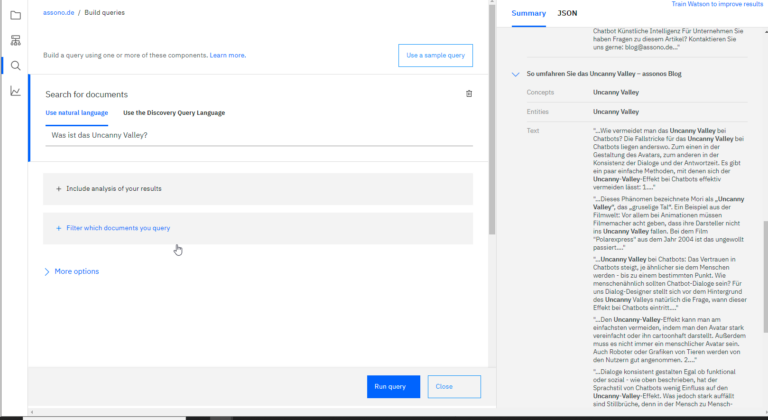
Task: Click the passage mentioning Polarexpress
Action: [670, 223]
